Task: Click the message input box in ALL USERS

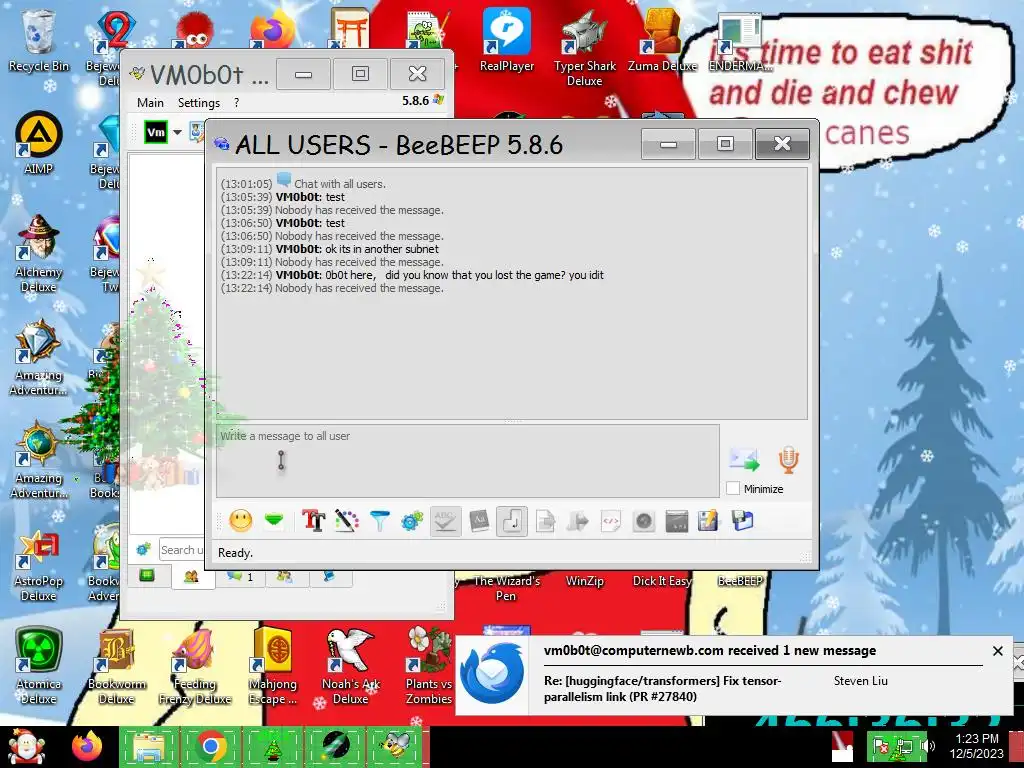Action: 468,461
